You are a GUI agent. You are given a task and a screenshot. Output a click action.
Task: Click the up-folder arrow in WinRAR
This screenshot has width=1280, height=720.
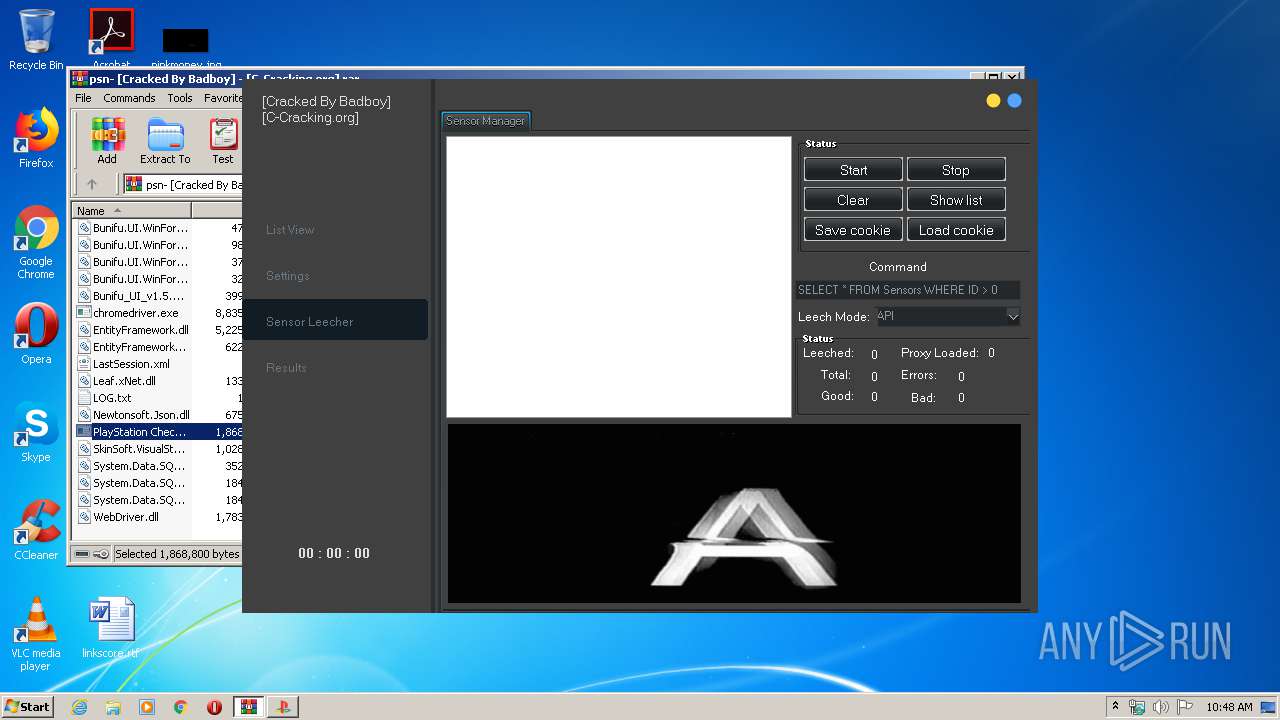pyautogui.click(x=92, y=184)
